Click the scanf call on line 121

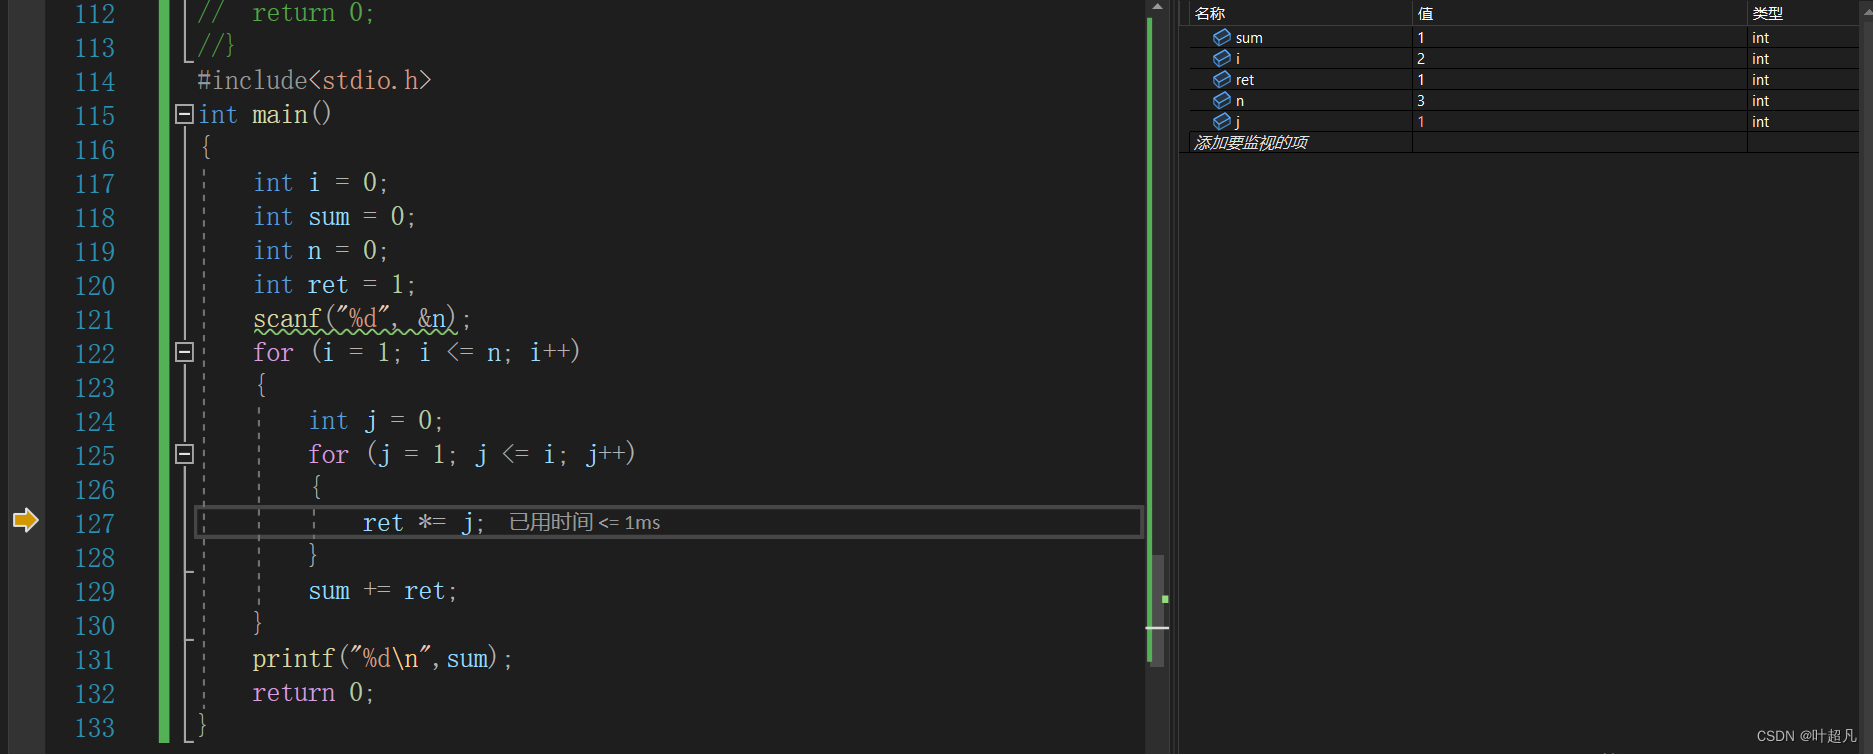(x=362, y=319)
